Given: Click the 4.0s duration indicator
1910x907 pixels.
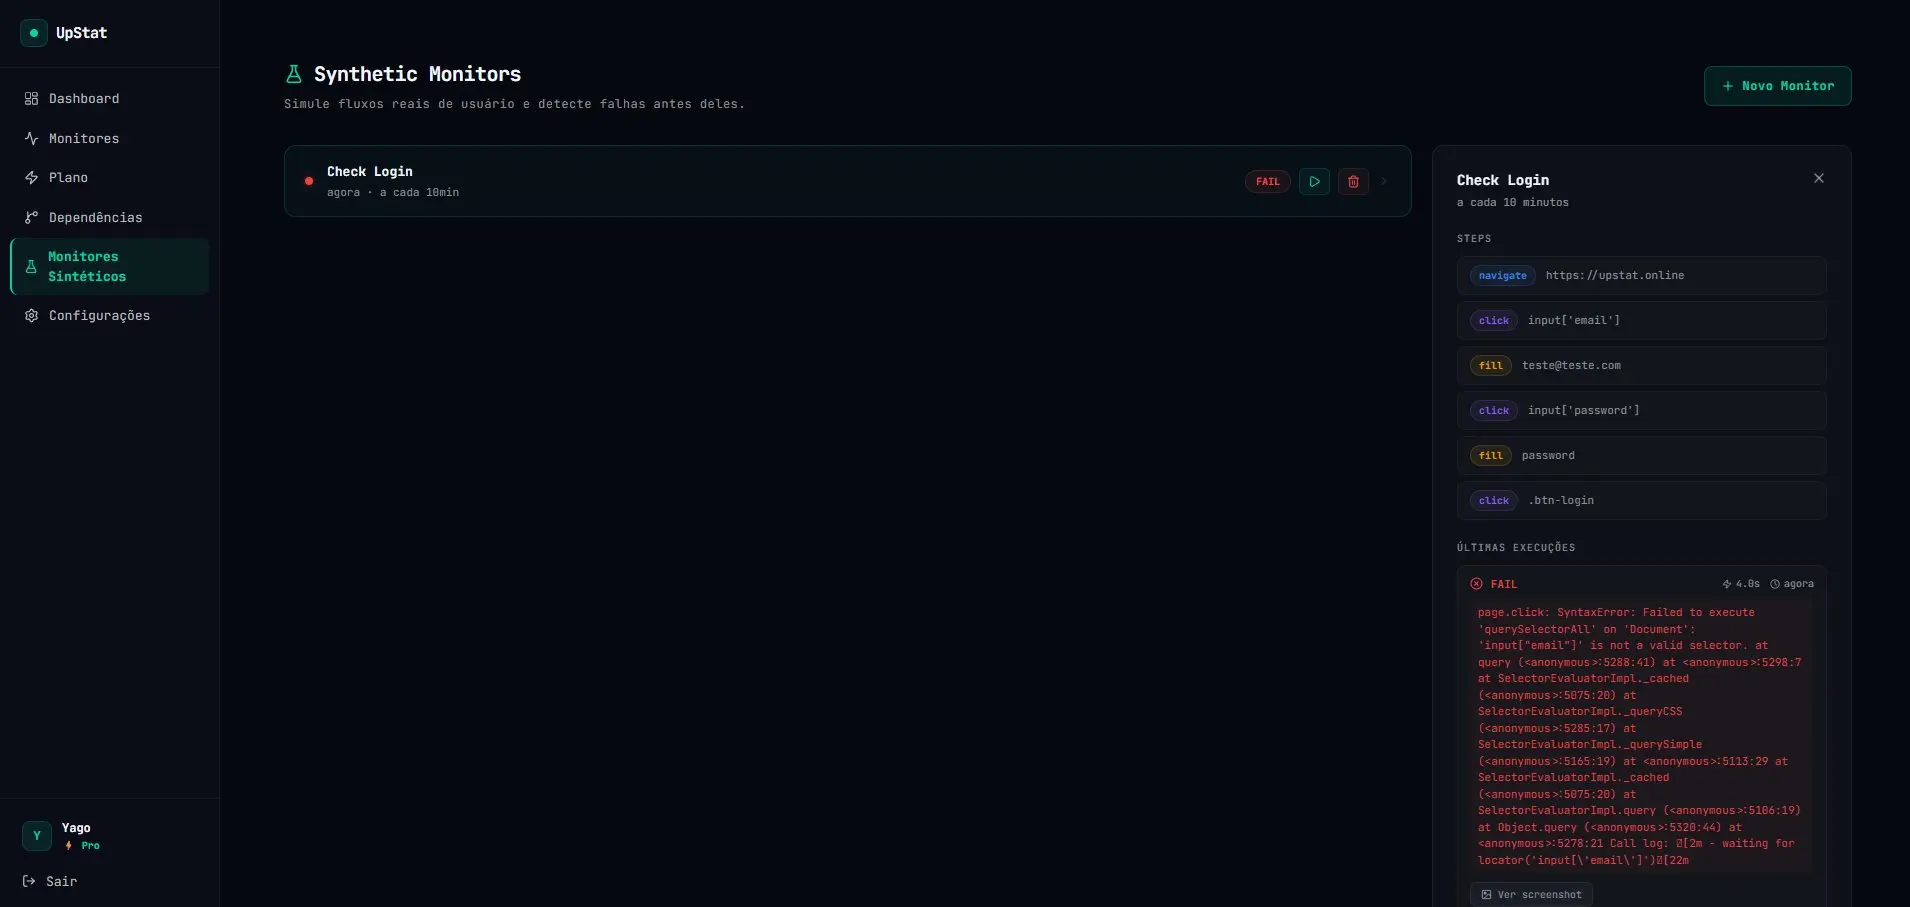Looking at the screenshot, I should point(1740,584).
